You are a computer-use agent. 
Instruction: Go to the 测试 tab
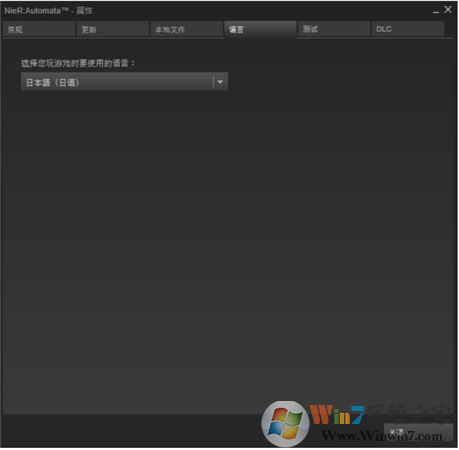pyautogui.click(x=334, y=29)
